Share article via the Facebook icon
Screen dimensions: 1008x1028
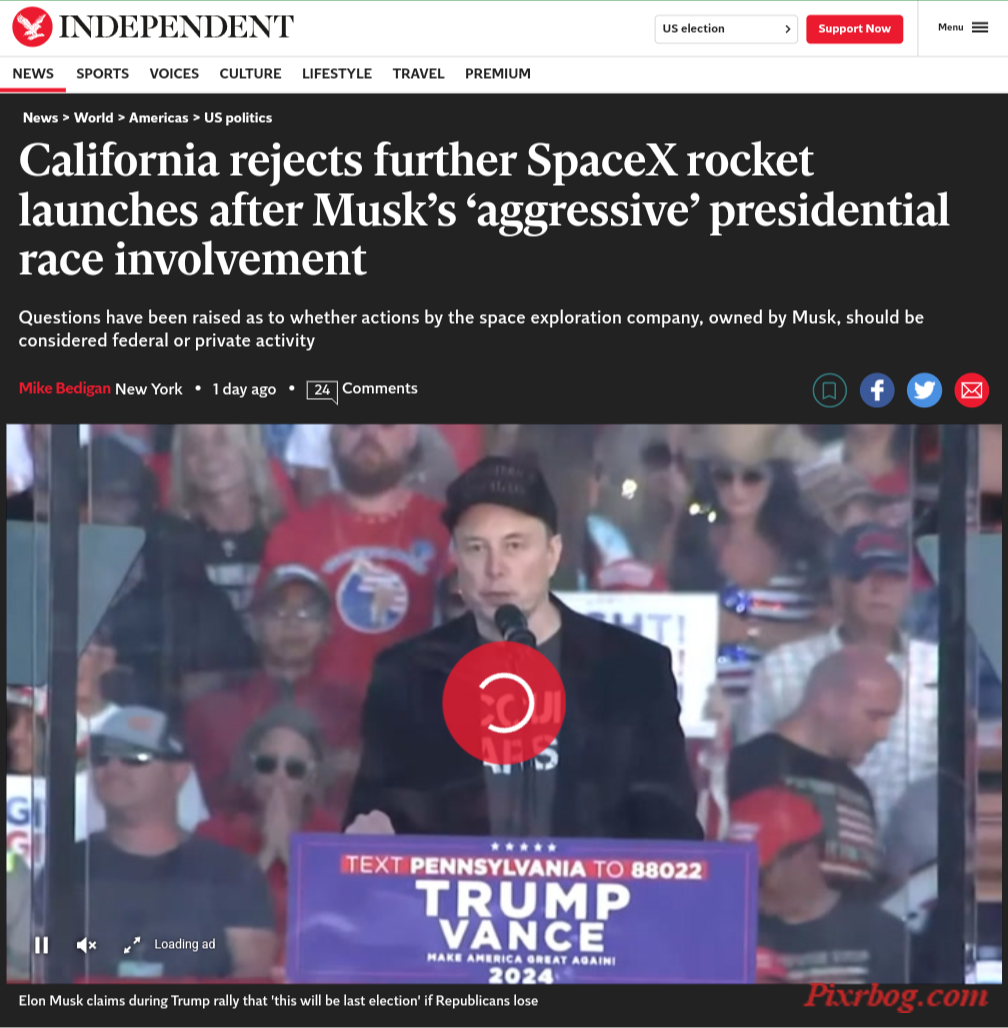877,391
